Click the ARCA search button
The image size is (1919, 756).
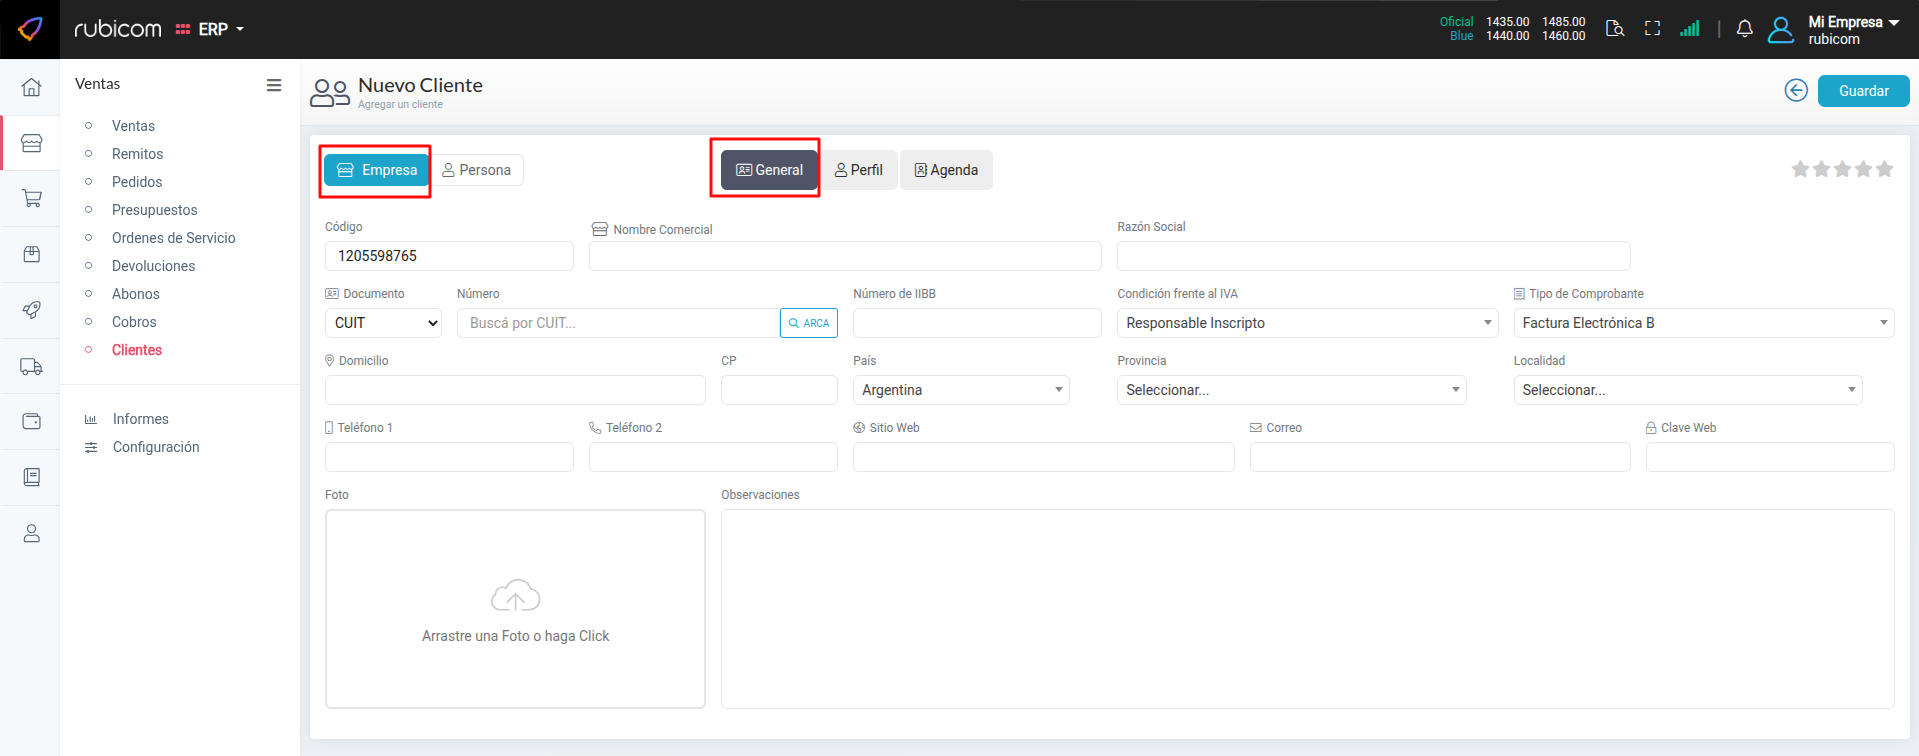coord(808,323)
